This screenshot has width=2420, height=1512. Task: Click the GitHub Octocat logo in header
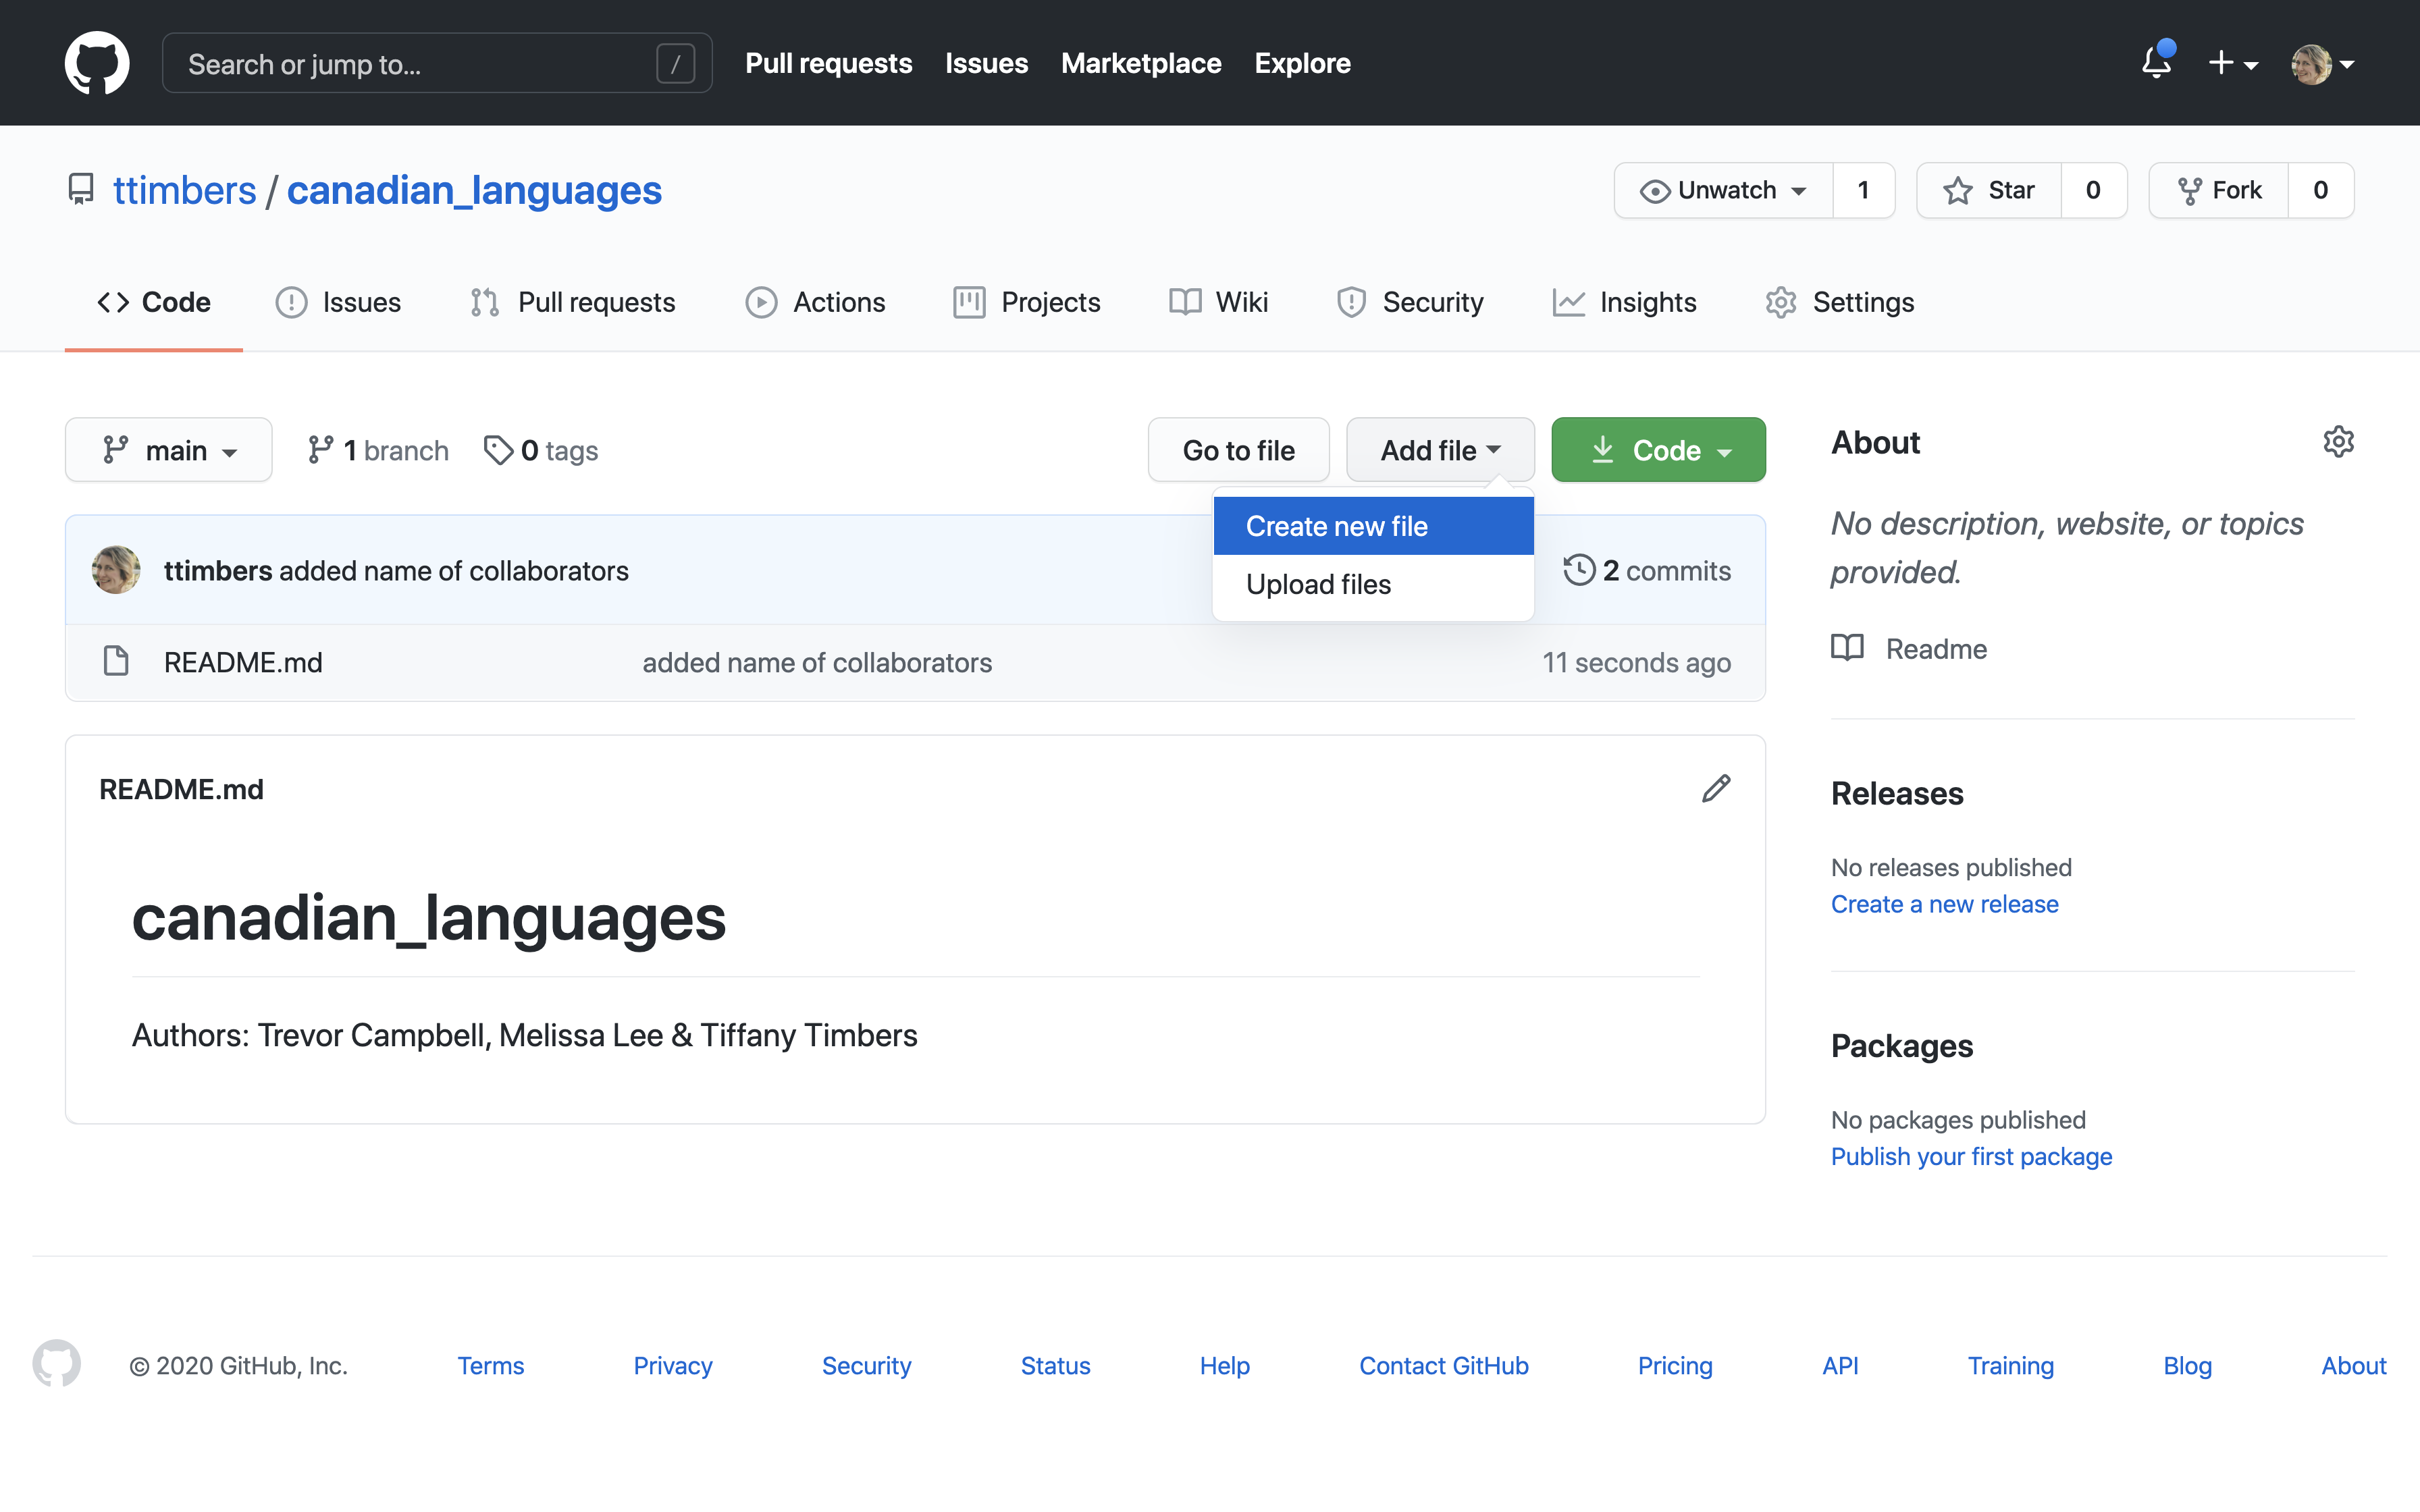pos(97,63)
